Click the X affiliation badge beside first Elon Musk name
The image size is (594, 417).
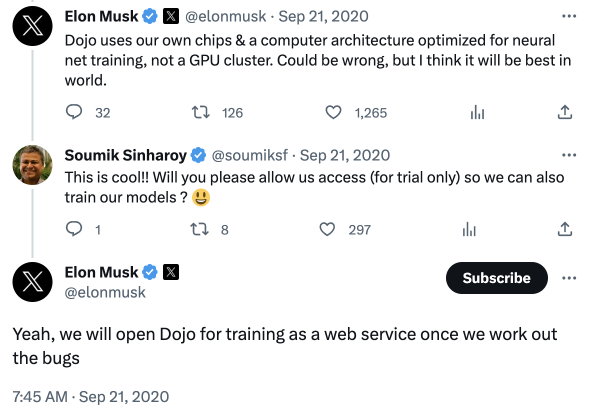pos(171,16)
